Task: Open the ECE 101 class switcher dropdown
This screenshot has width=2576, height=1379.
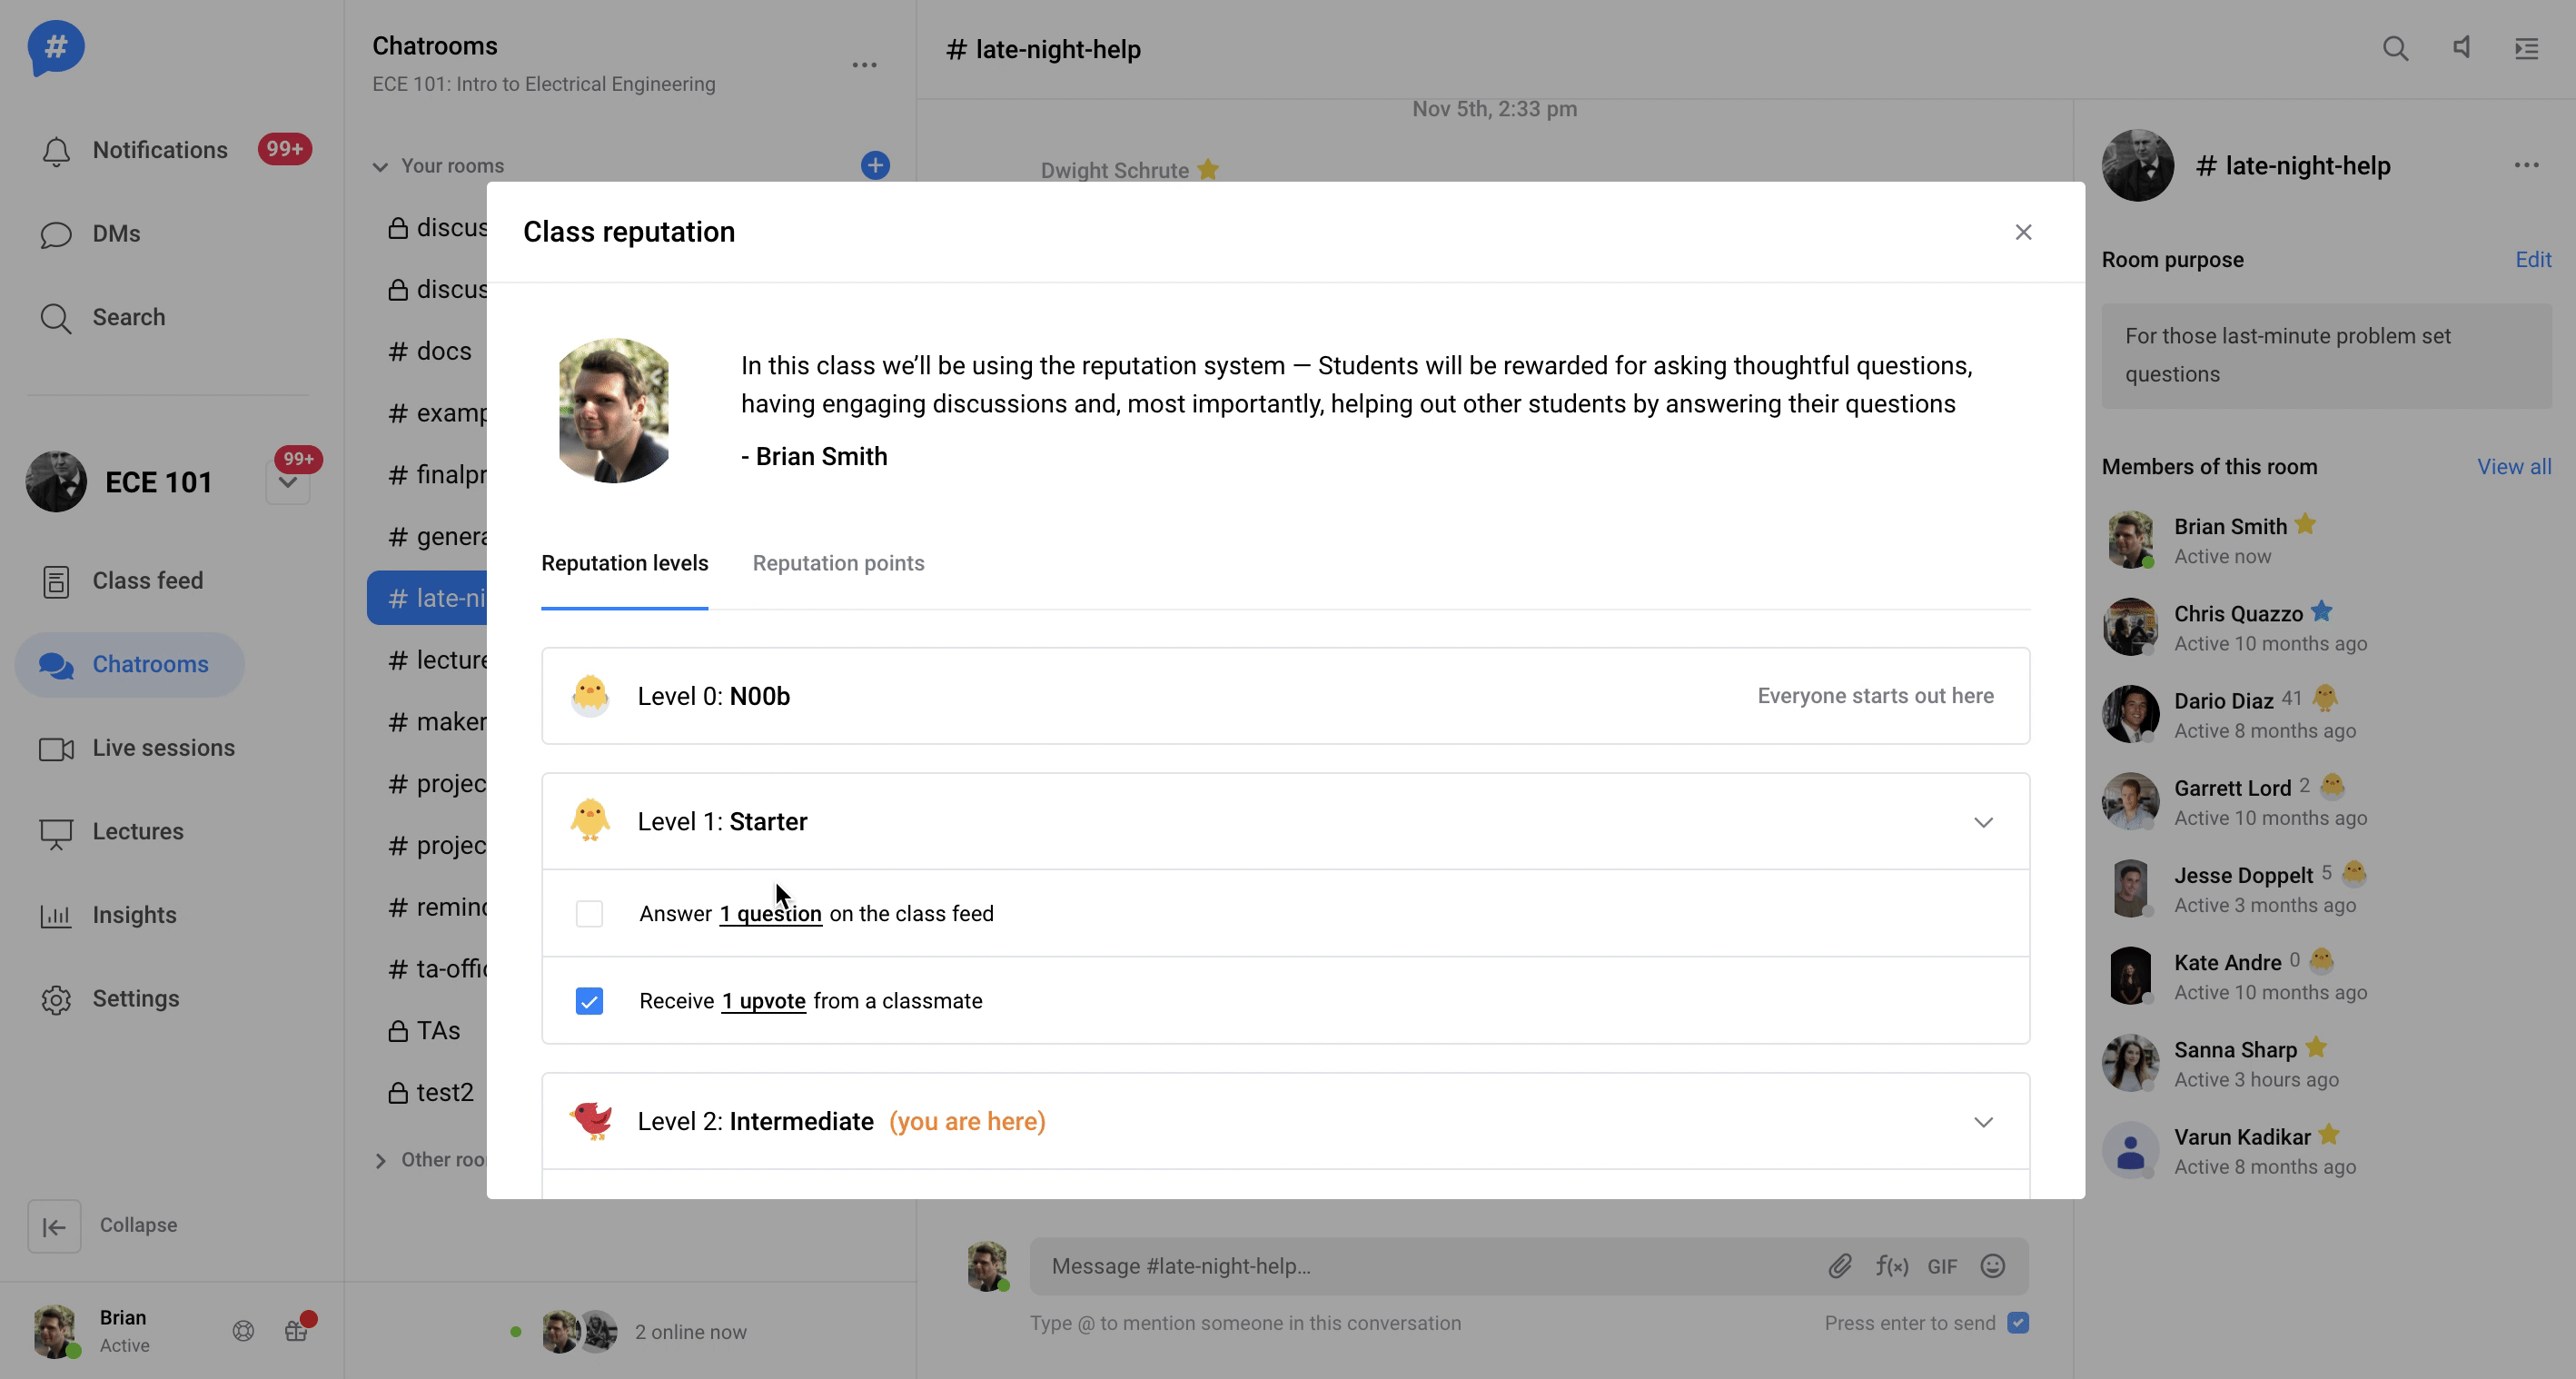Action: (288, 483)
